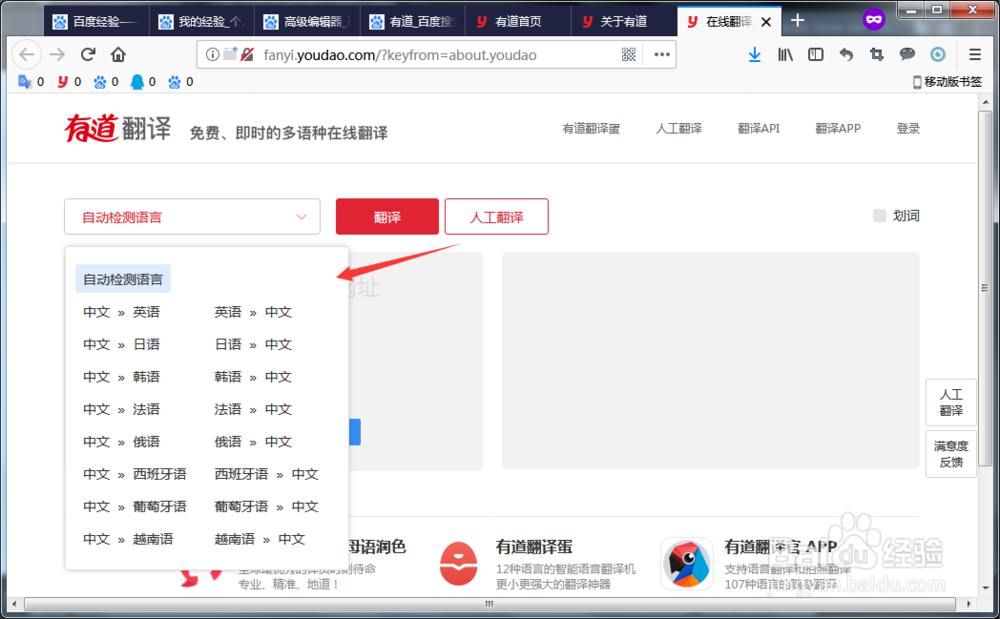Choose 中文 » 韩语 translation direction
Image resolution: width=1000 pixels, height=619 pixels.
pyautogui.click(x=121, y=377)
